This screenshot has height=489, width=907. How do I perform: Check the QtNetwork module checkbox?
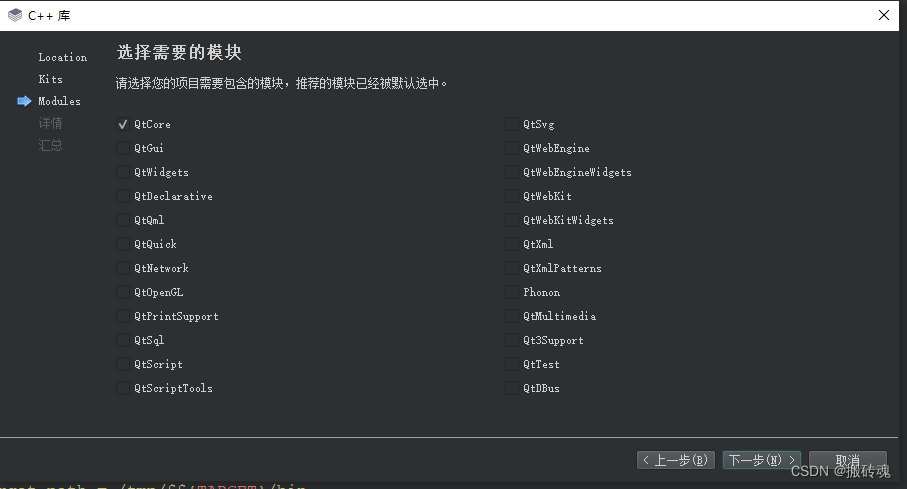click(123, 269)
